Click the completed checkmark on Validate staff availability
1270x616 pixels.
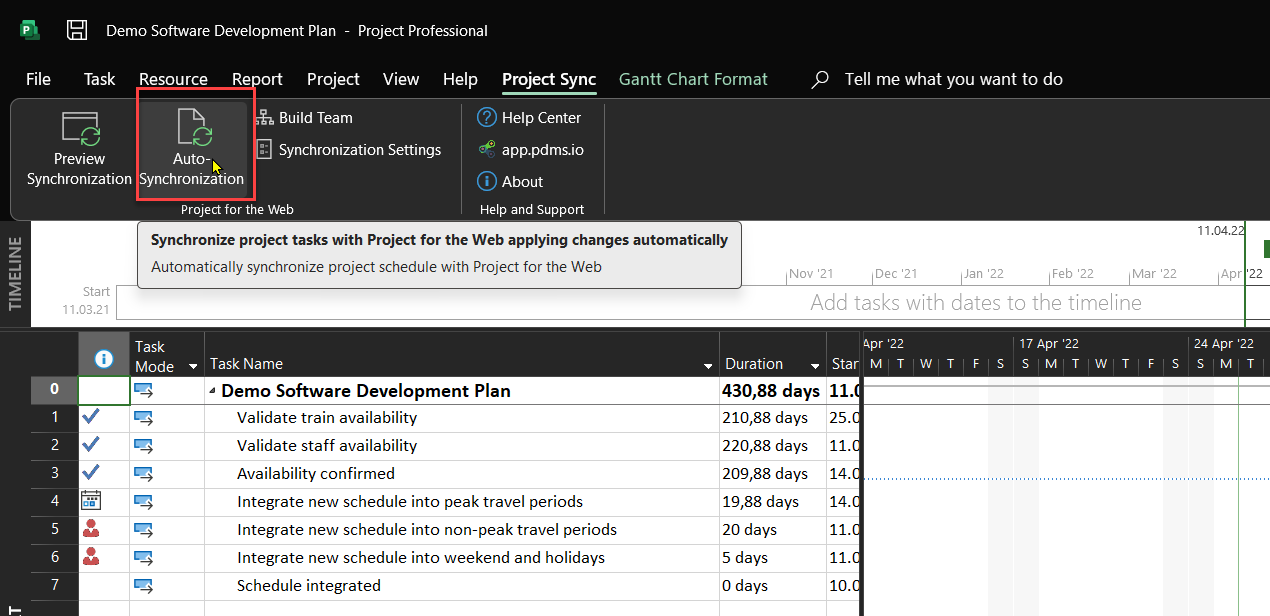pos(91,445)
